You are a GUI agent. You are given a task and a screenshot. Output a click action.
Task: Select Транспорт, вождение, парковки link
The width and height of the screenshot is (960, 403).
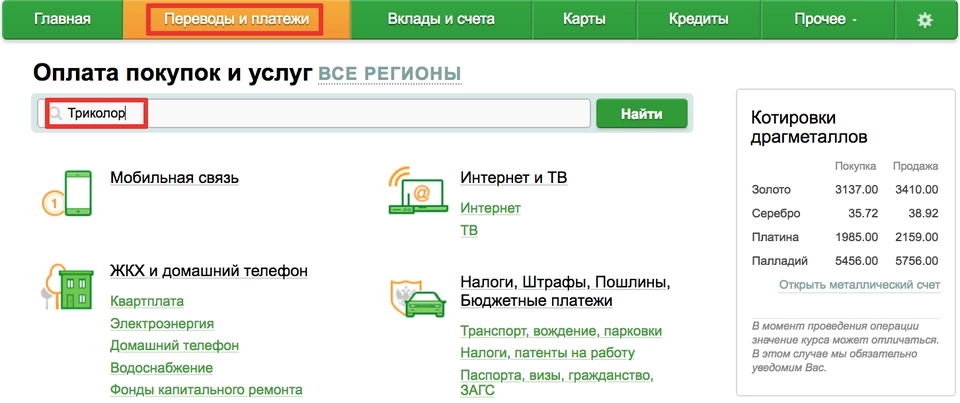tap(561, 331)
